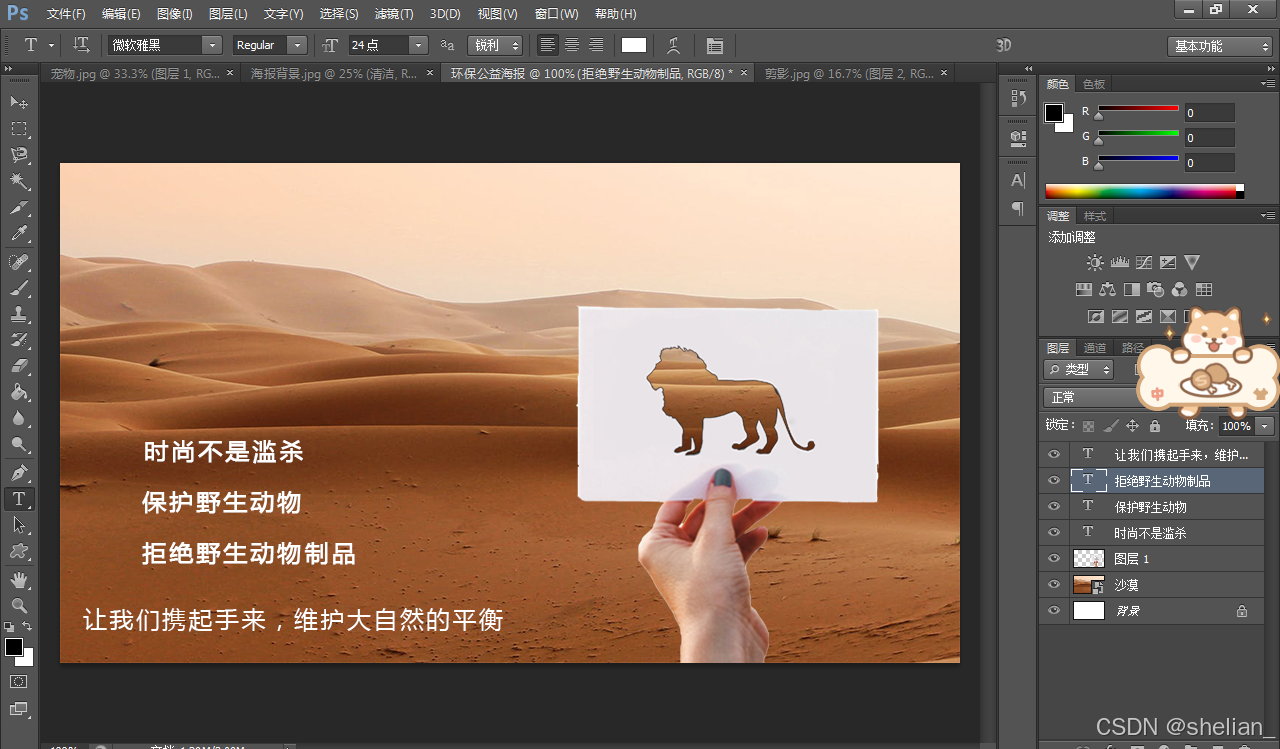Screen dimensions: 1280x749
Task: Open the History panel icon
Action: click(1018, 98)
